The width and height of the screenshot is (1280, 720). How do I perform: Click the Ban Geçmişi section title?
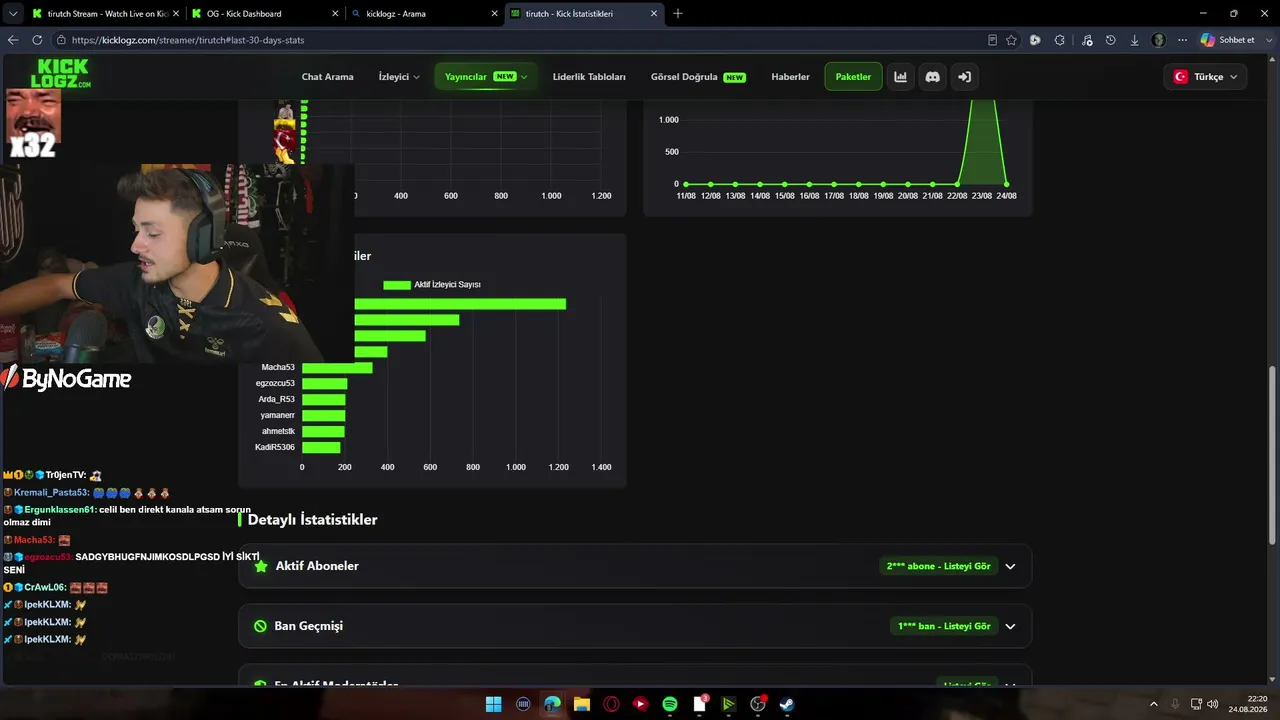[x=309, y=626]
